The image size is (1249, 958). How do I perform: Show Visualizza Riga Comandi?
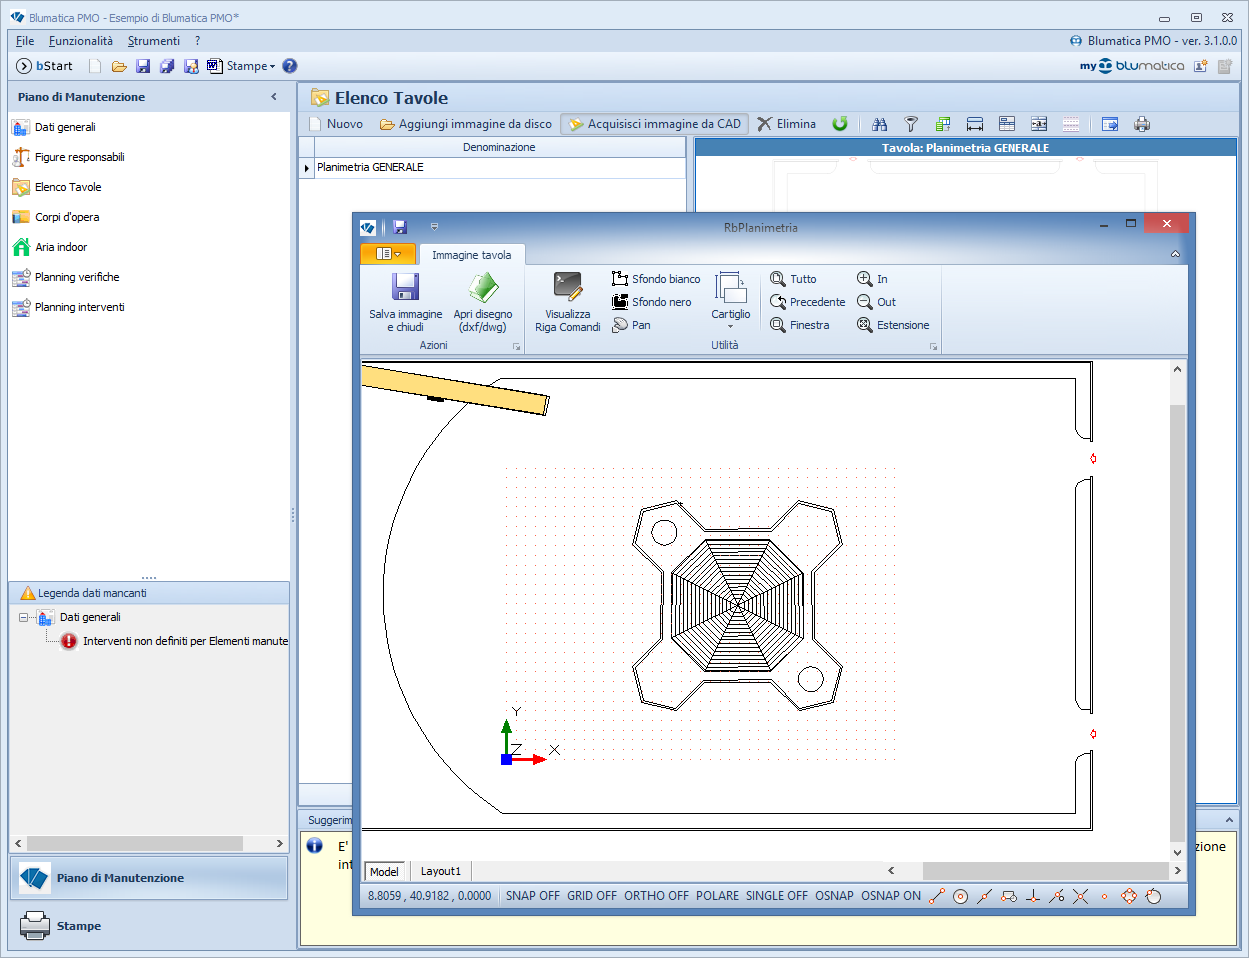[567, 302]
